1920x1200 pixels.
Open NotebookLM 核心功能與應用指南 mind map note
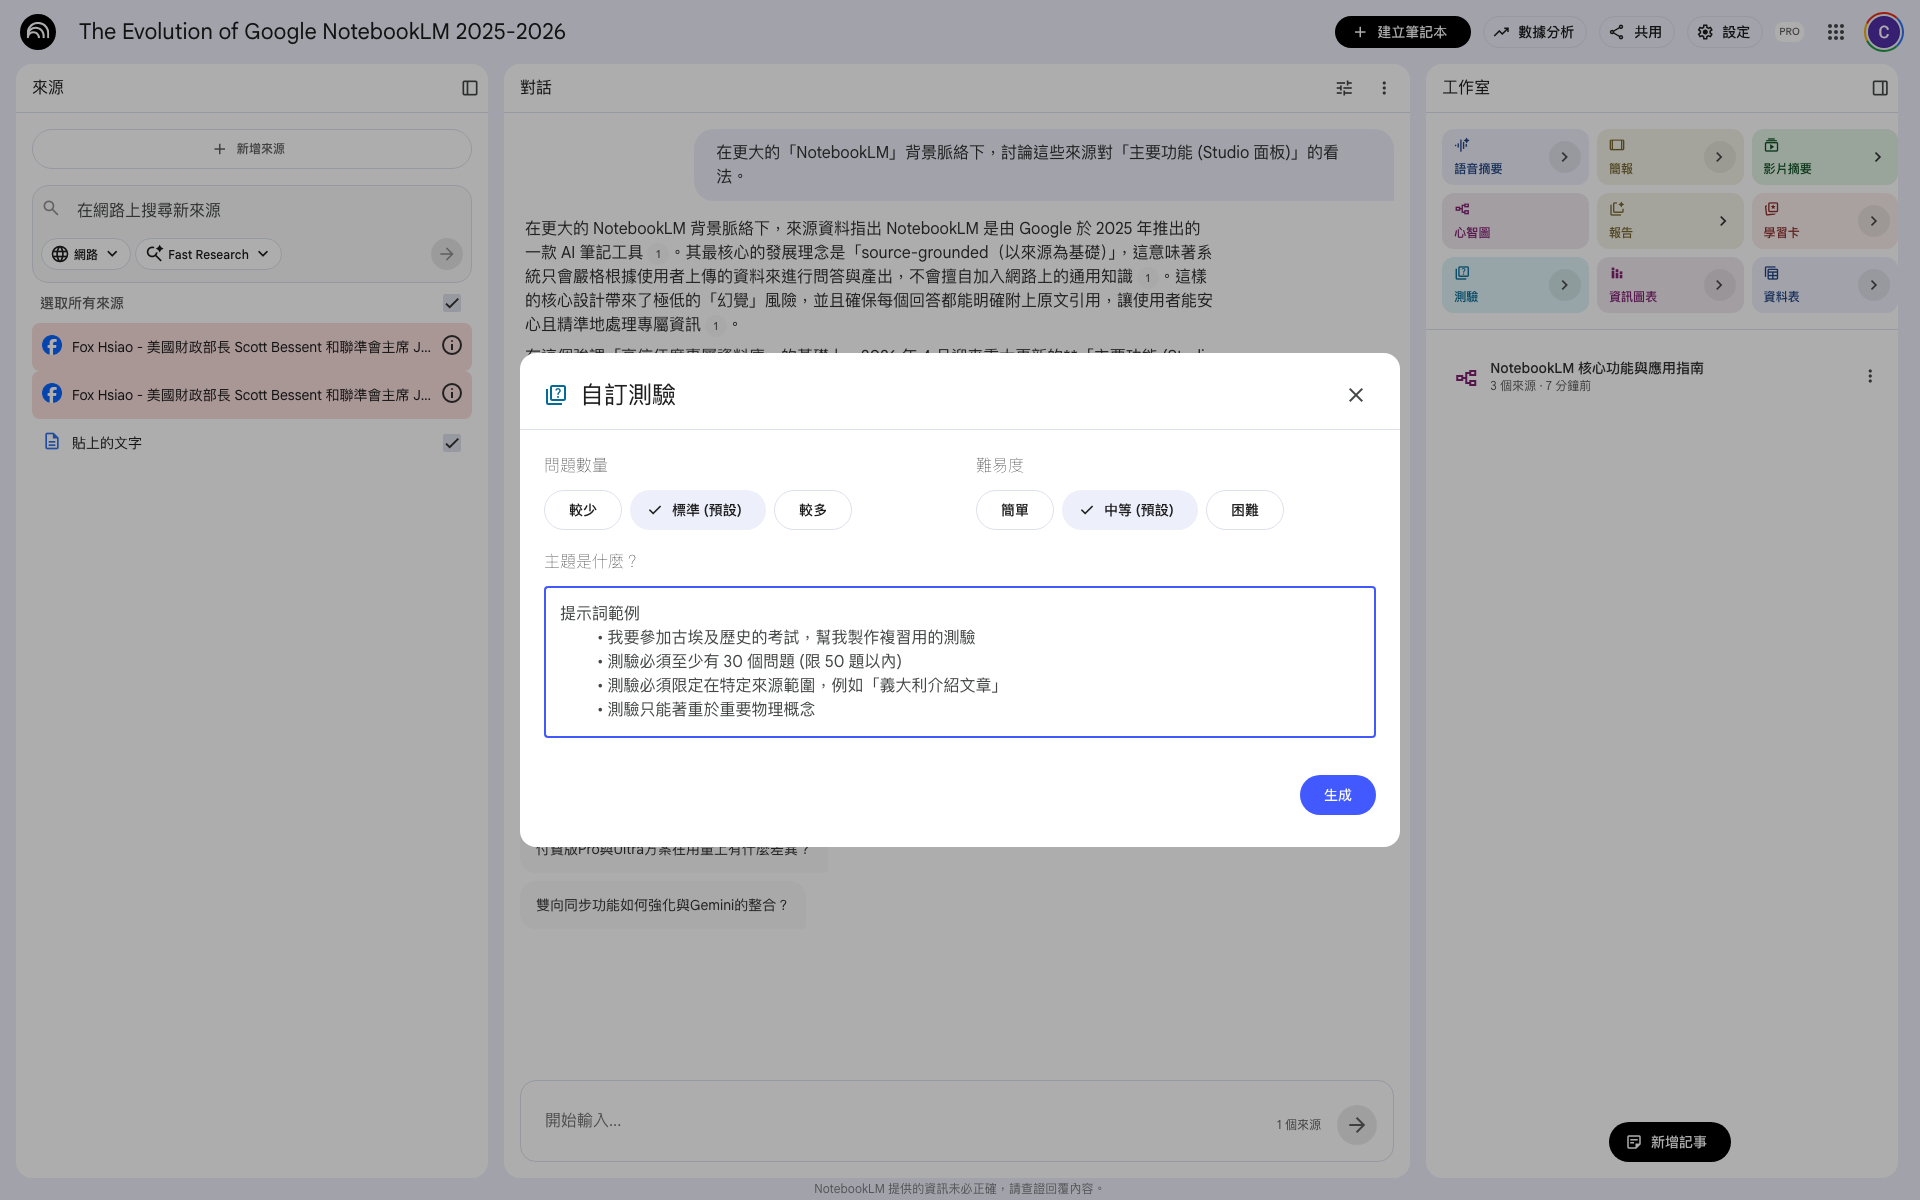[x=1660, y=376]
